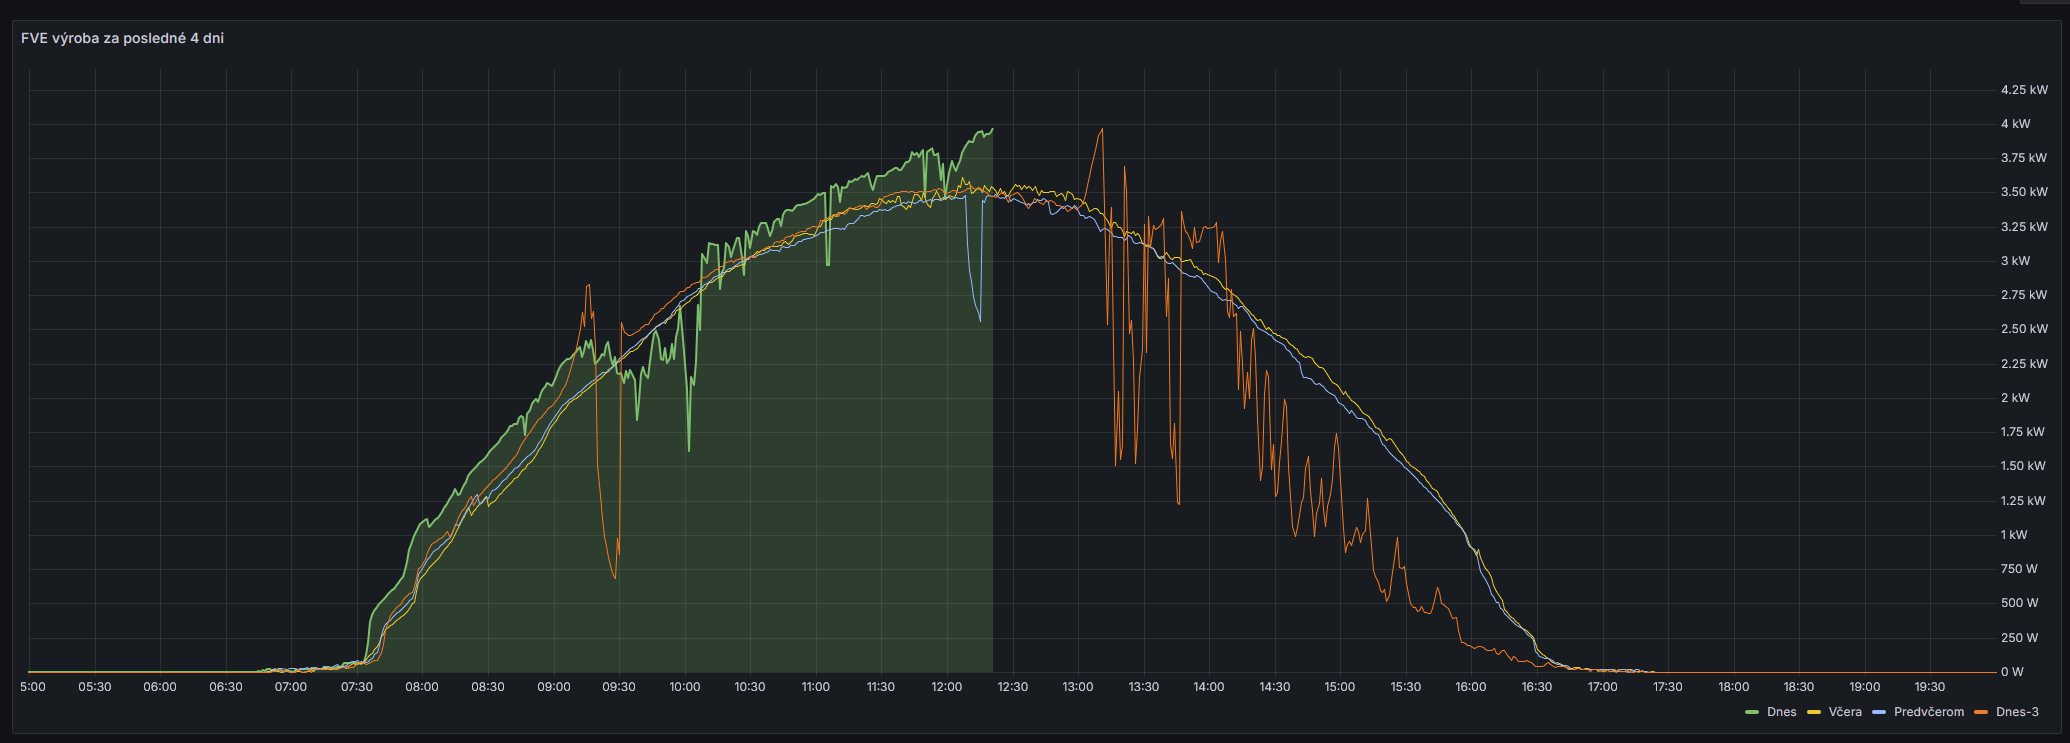Screen dimensions: 2070x743
Task: Click the '10:30' time axis label
Action: pos(750,687)
